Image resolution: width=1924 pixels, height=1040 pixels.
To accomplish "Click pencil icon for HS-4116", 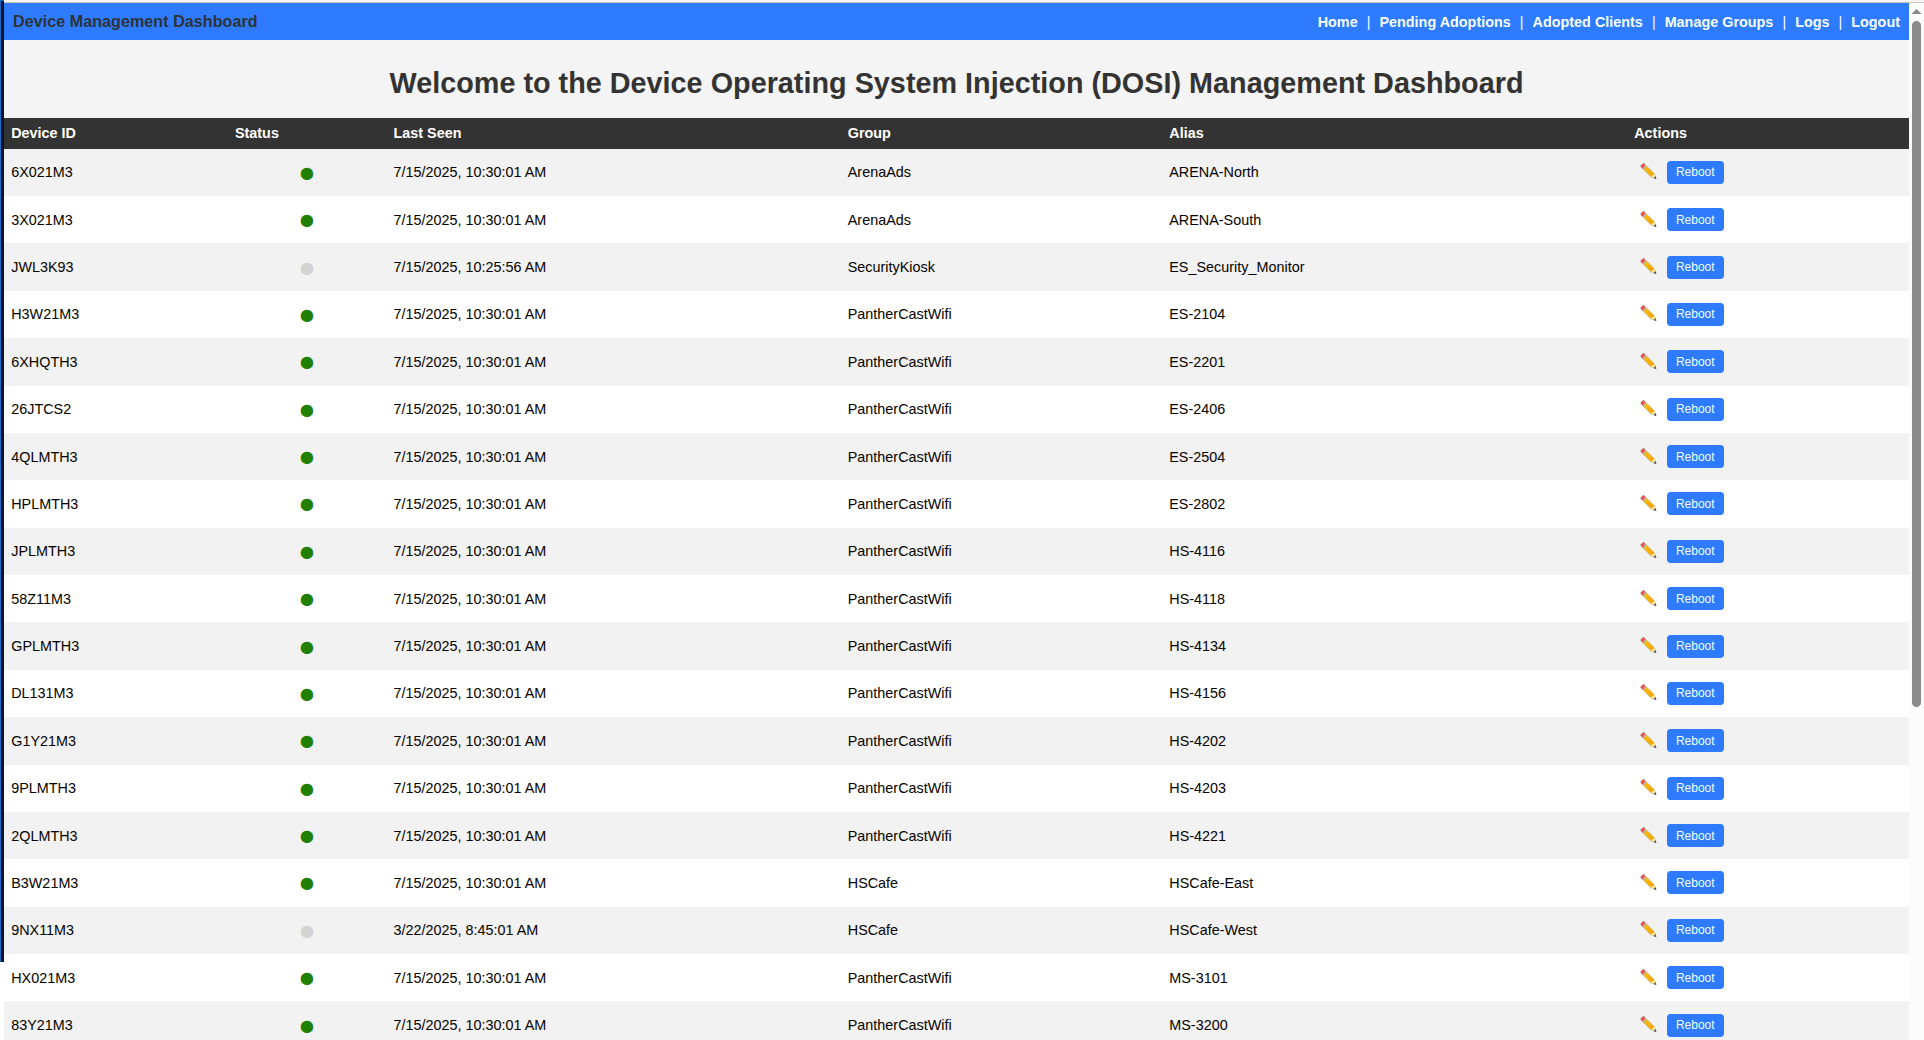I will [x=1648, y=550].
